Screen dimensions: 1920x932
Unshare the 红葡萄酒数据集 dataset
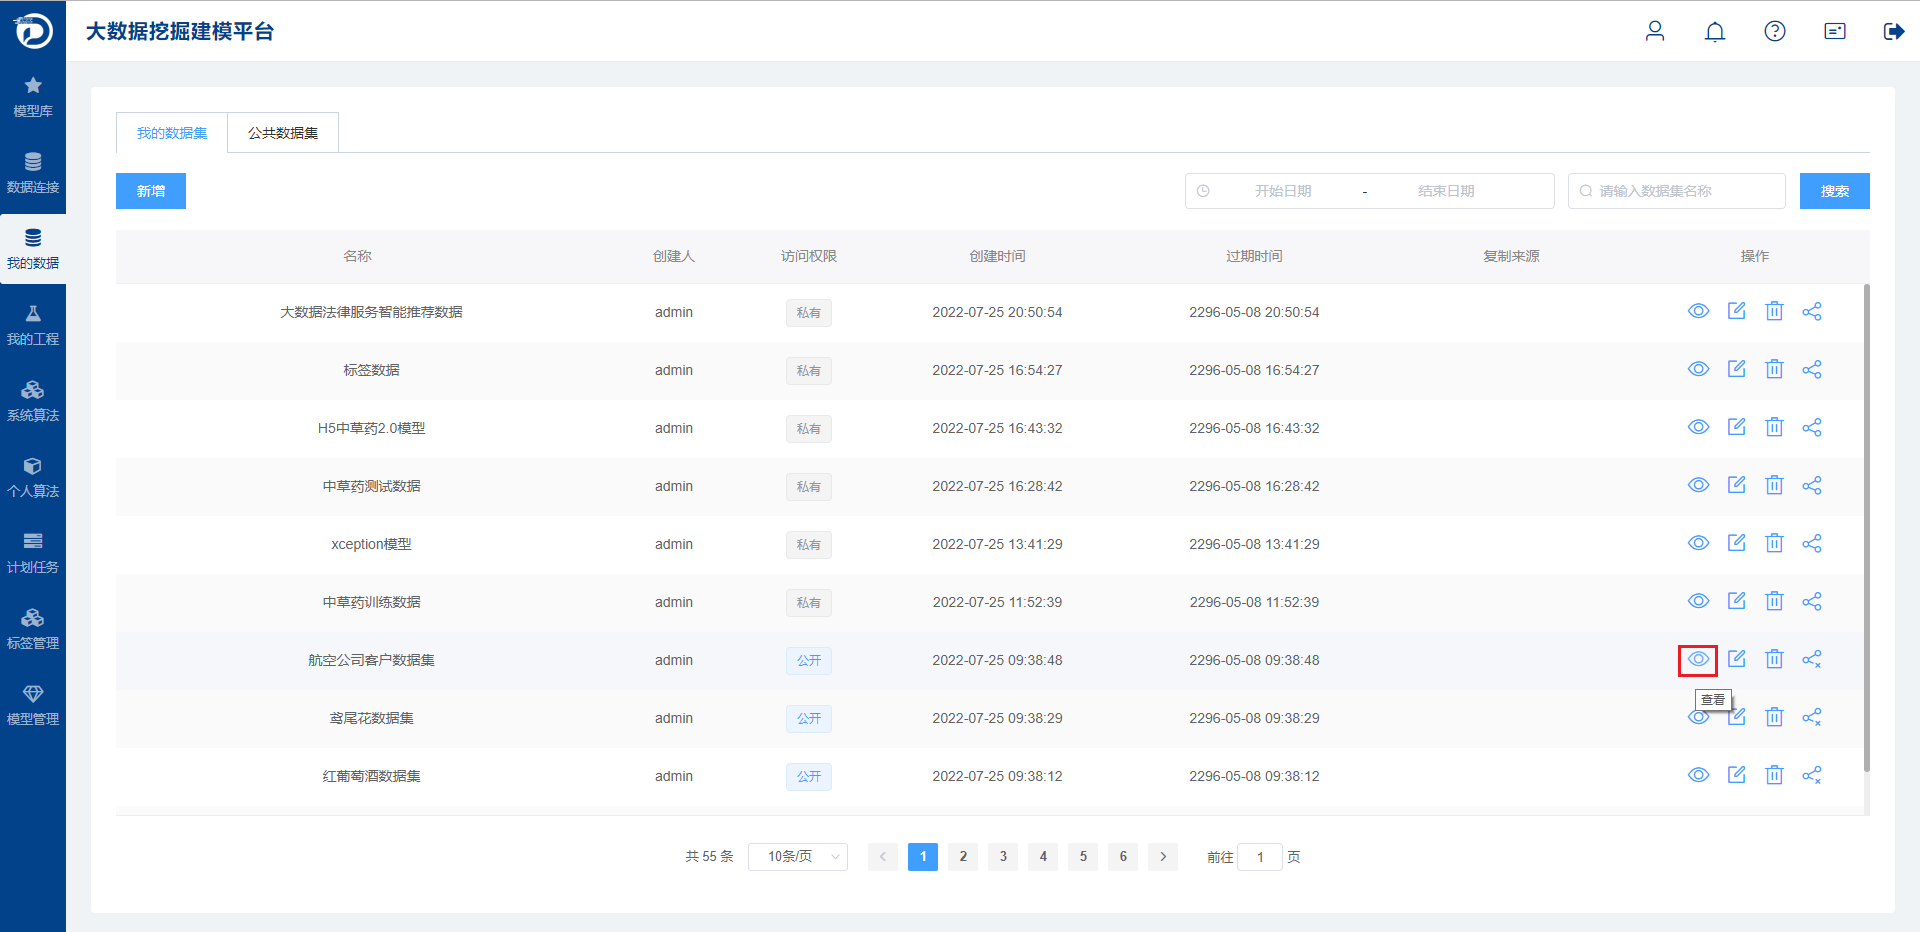coord(1812,775)
